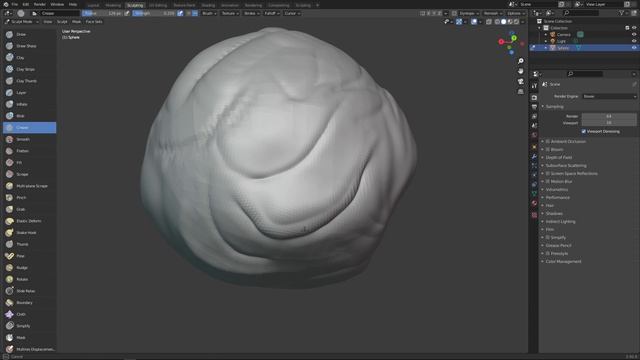Enable the Ambient Occlusion checkbox
640x360 pixels.
(x=548, y=142)
